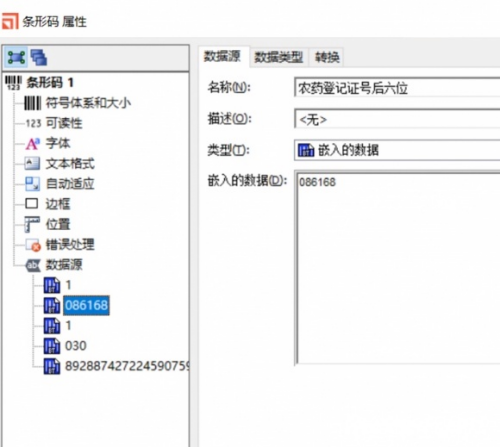Screen dimensions: 500x447
Task: Click the data icon beside 8928874272245907
Action: coord(52,366)
